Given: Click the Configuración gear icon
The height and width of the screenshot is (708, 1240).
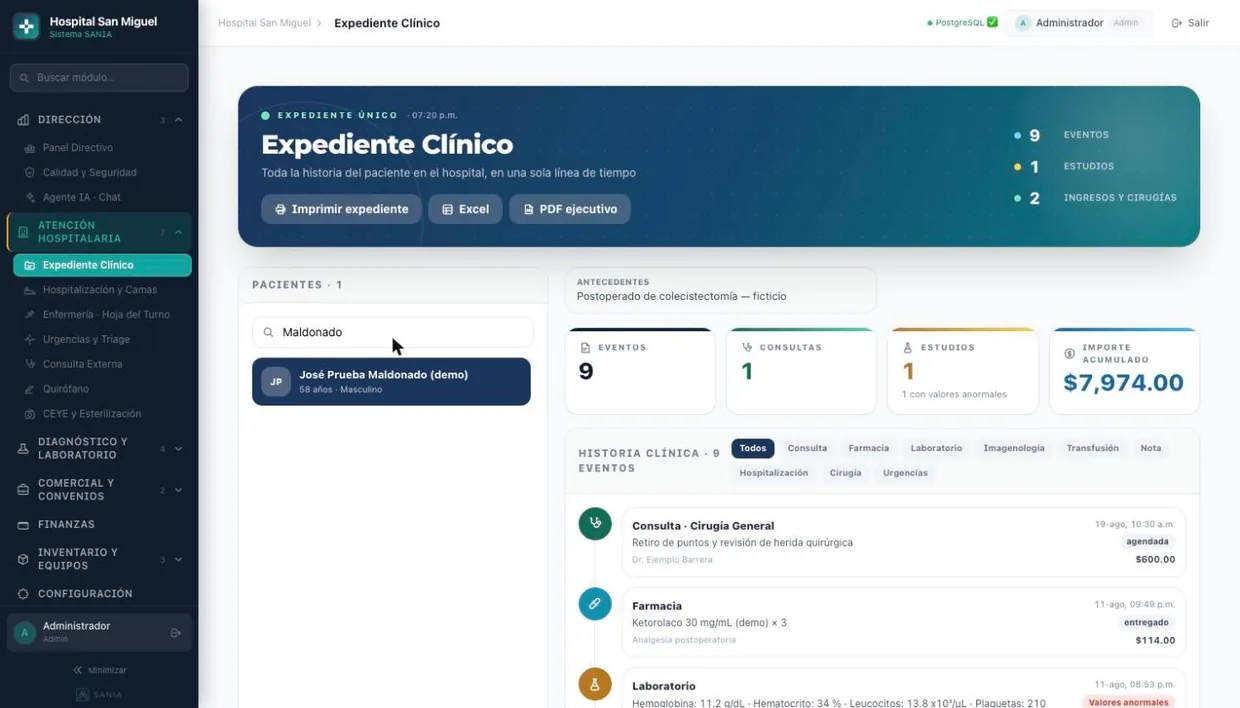Looking at the screenshot, I should pos(23,594).
